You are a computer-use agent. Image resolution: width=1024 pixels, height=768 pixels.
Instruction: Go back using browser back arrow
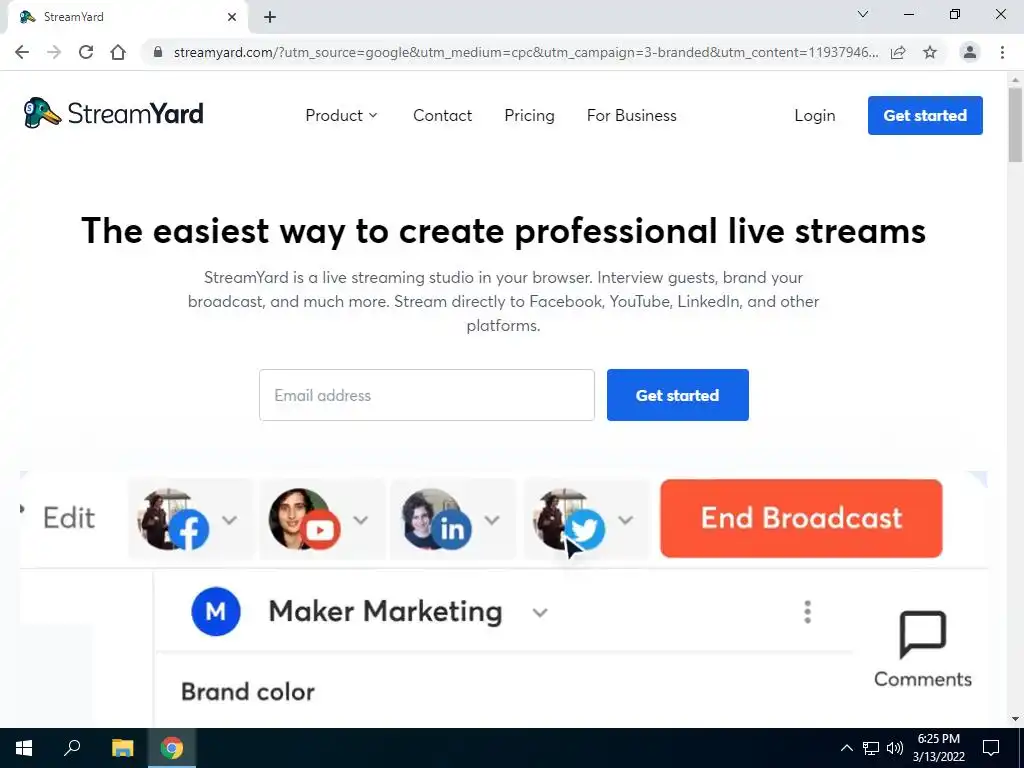[x=22, y=52]
